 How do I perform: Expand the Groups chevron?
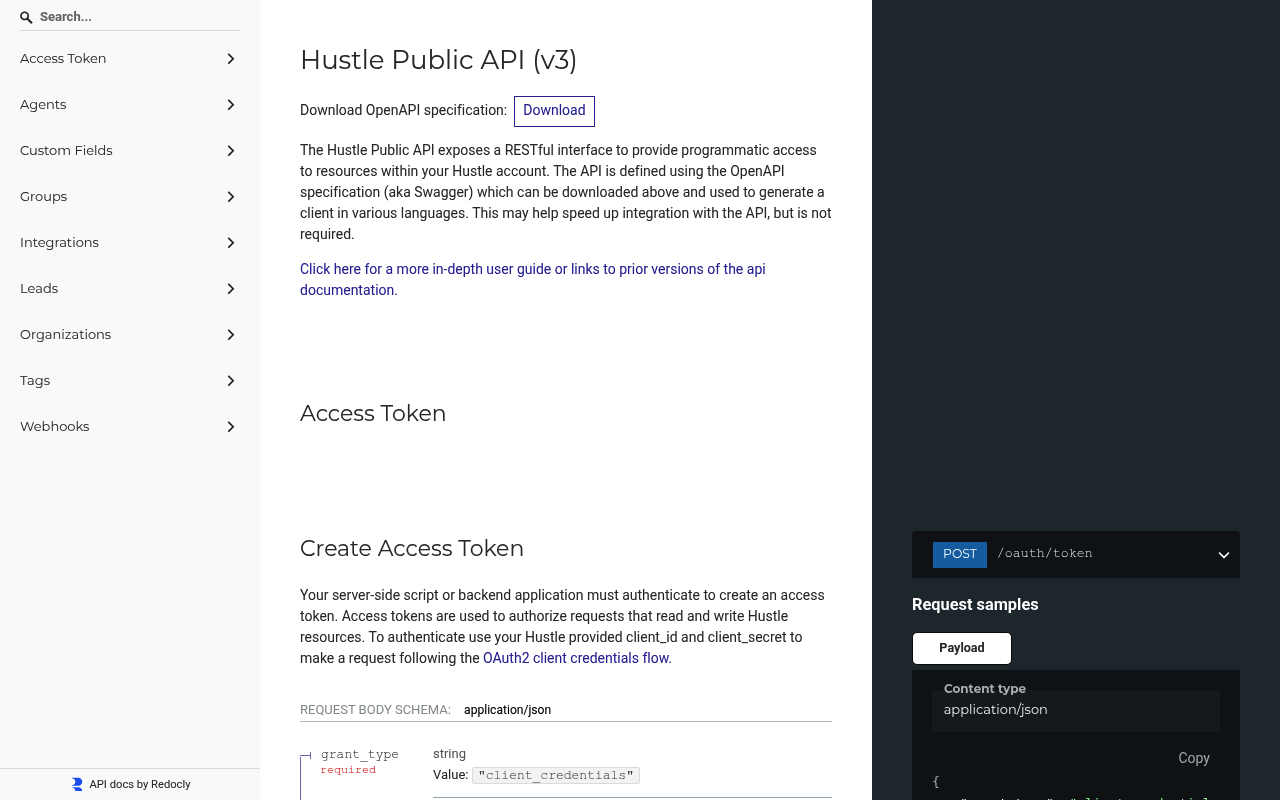click(231, 197)
